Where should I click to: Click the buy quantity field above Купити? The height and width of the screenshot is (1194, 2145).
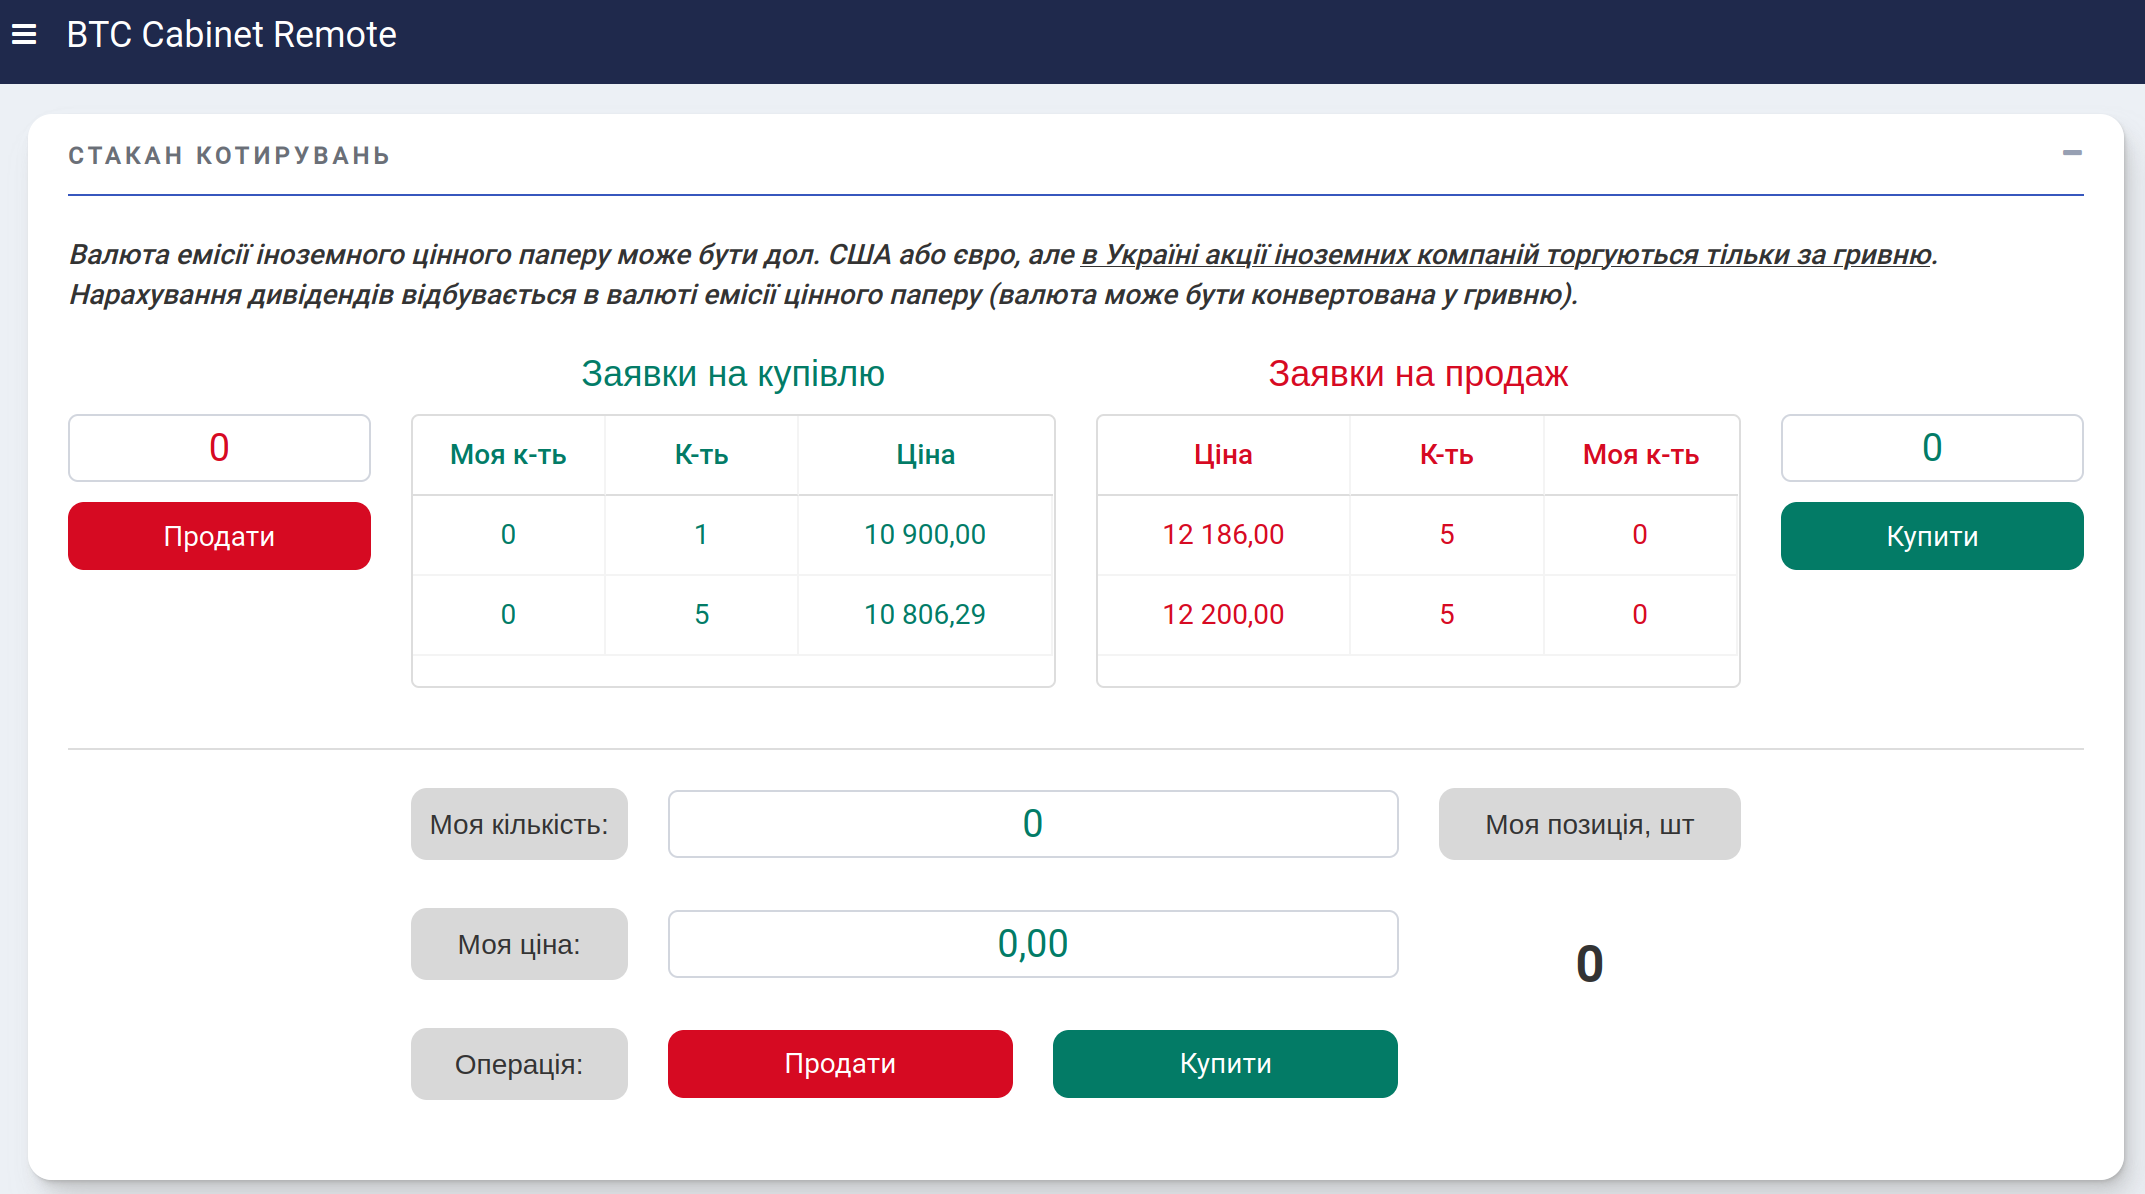(x=1931, y=448)
